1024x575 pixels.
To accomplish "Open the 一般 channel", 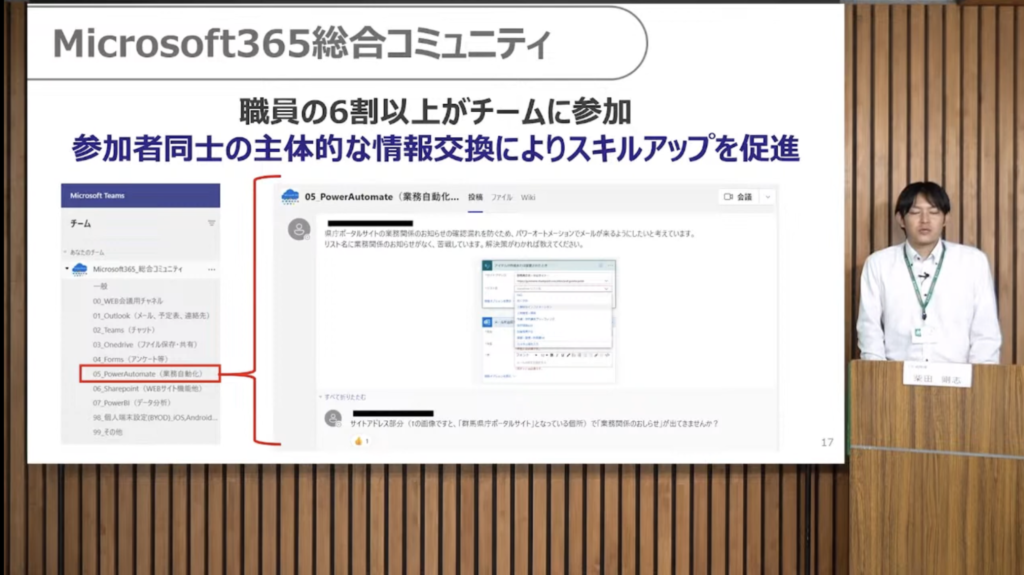I will (x=100, y=286).
